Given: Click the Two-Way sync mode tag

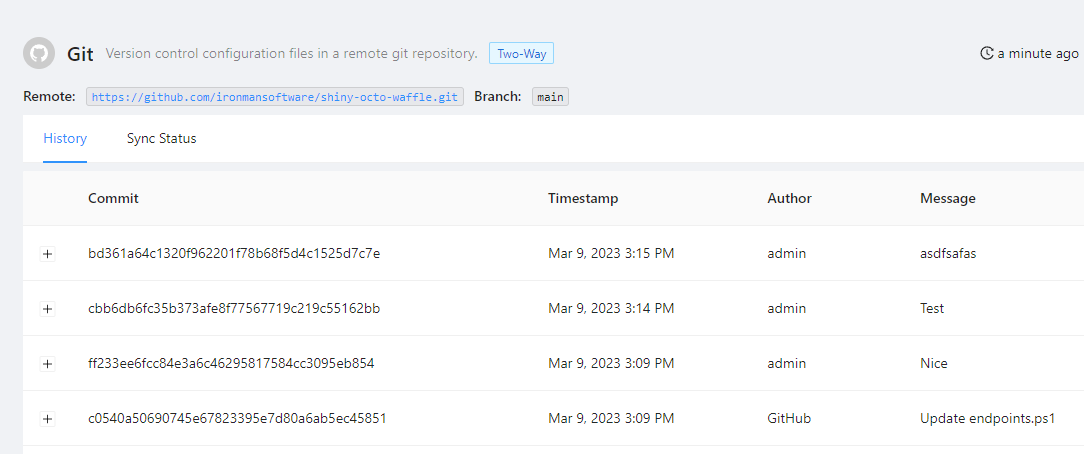Looking at the screenshot, I should pos(521,53).
